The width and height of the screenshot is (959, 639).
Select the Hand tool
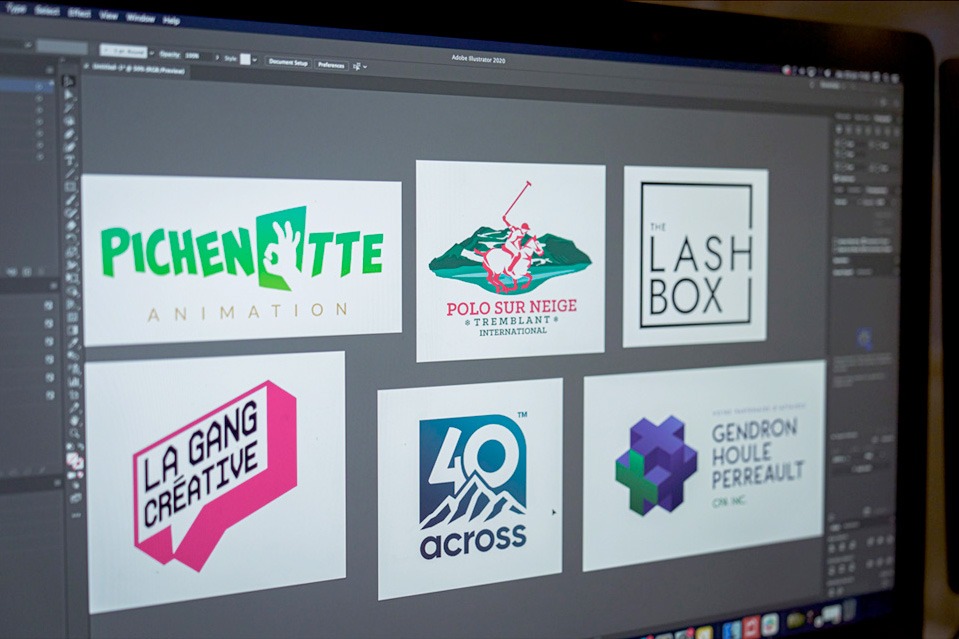point(75,421)
